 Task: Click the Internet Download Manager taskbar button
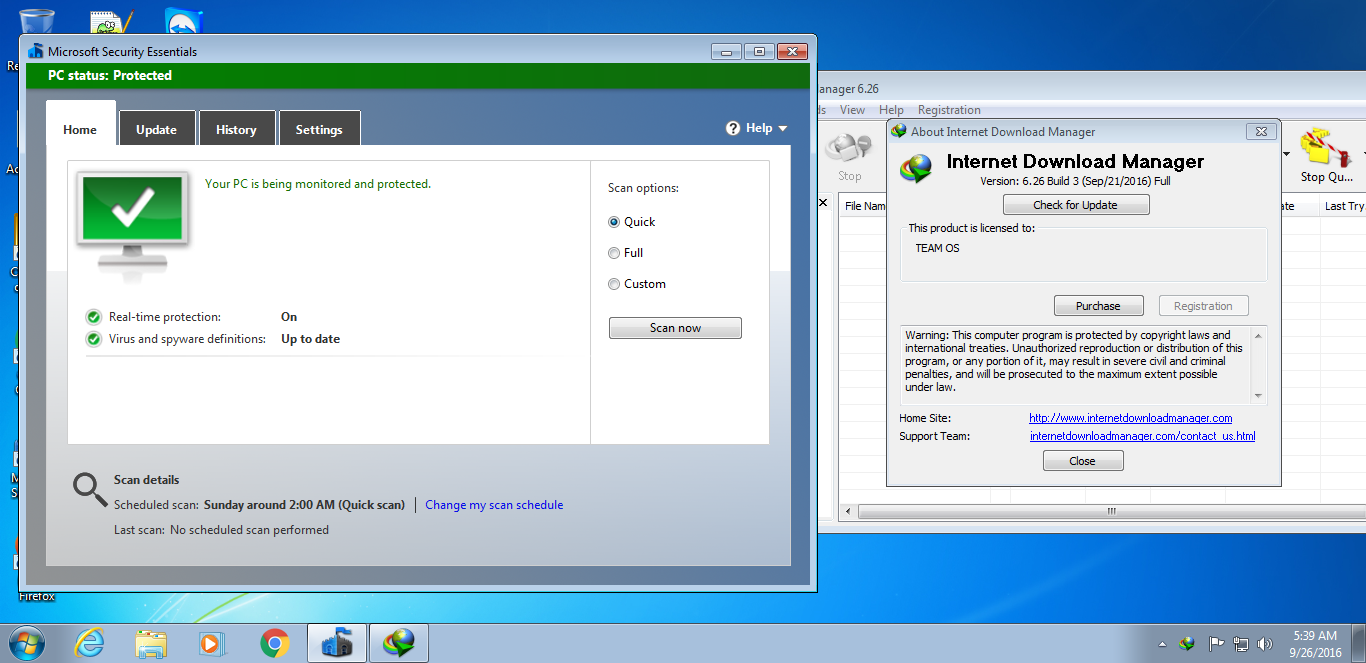[x=399, y=643]
